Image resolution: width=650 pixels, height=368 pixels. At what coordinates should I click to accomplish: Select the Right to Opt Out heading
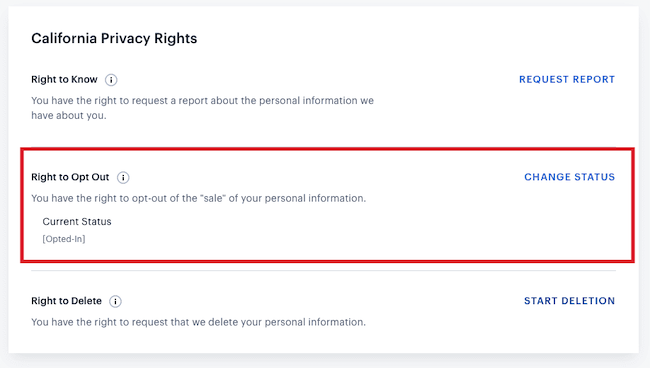pyautogui.click(x=70, y=177)
